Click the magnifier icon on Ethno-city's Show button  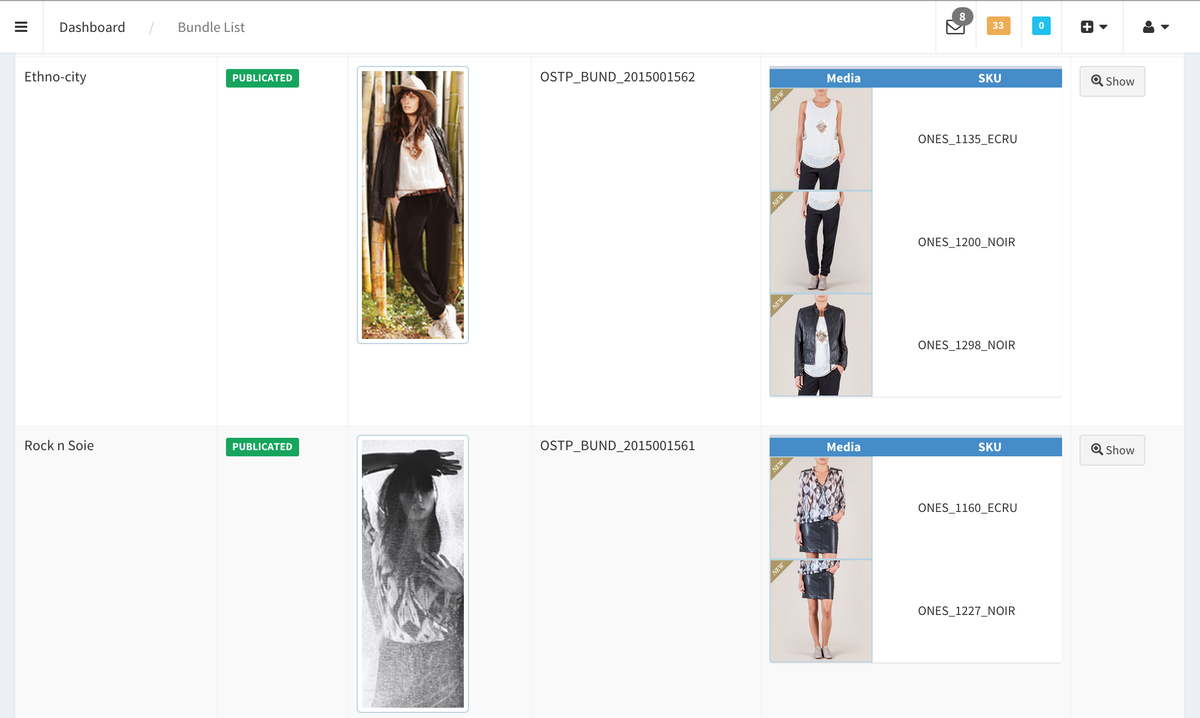tap(1097, 81)
